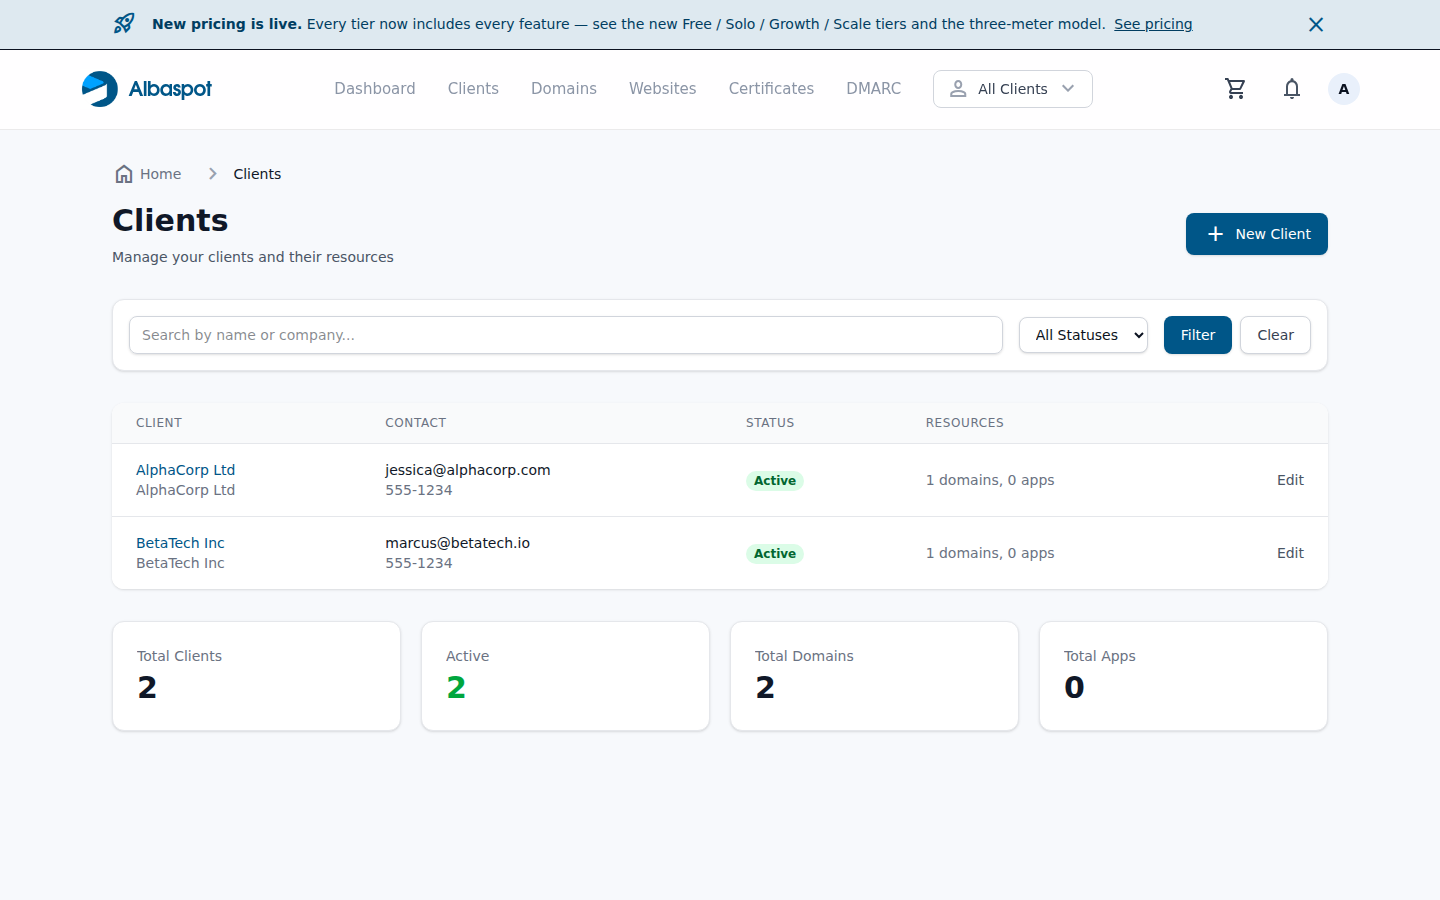
Task: Open the shopping cart icon
Action: tap(1235, 89)
